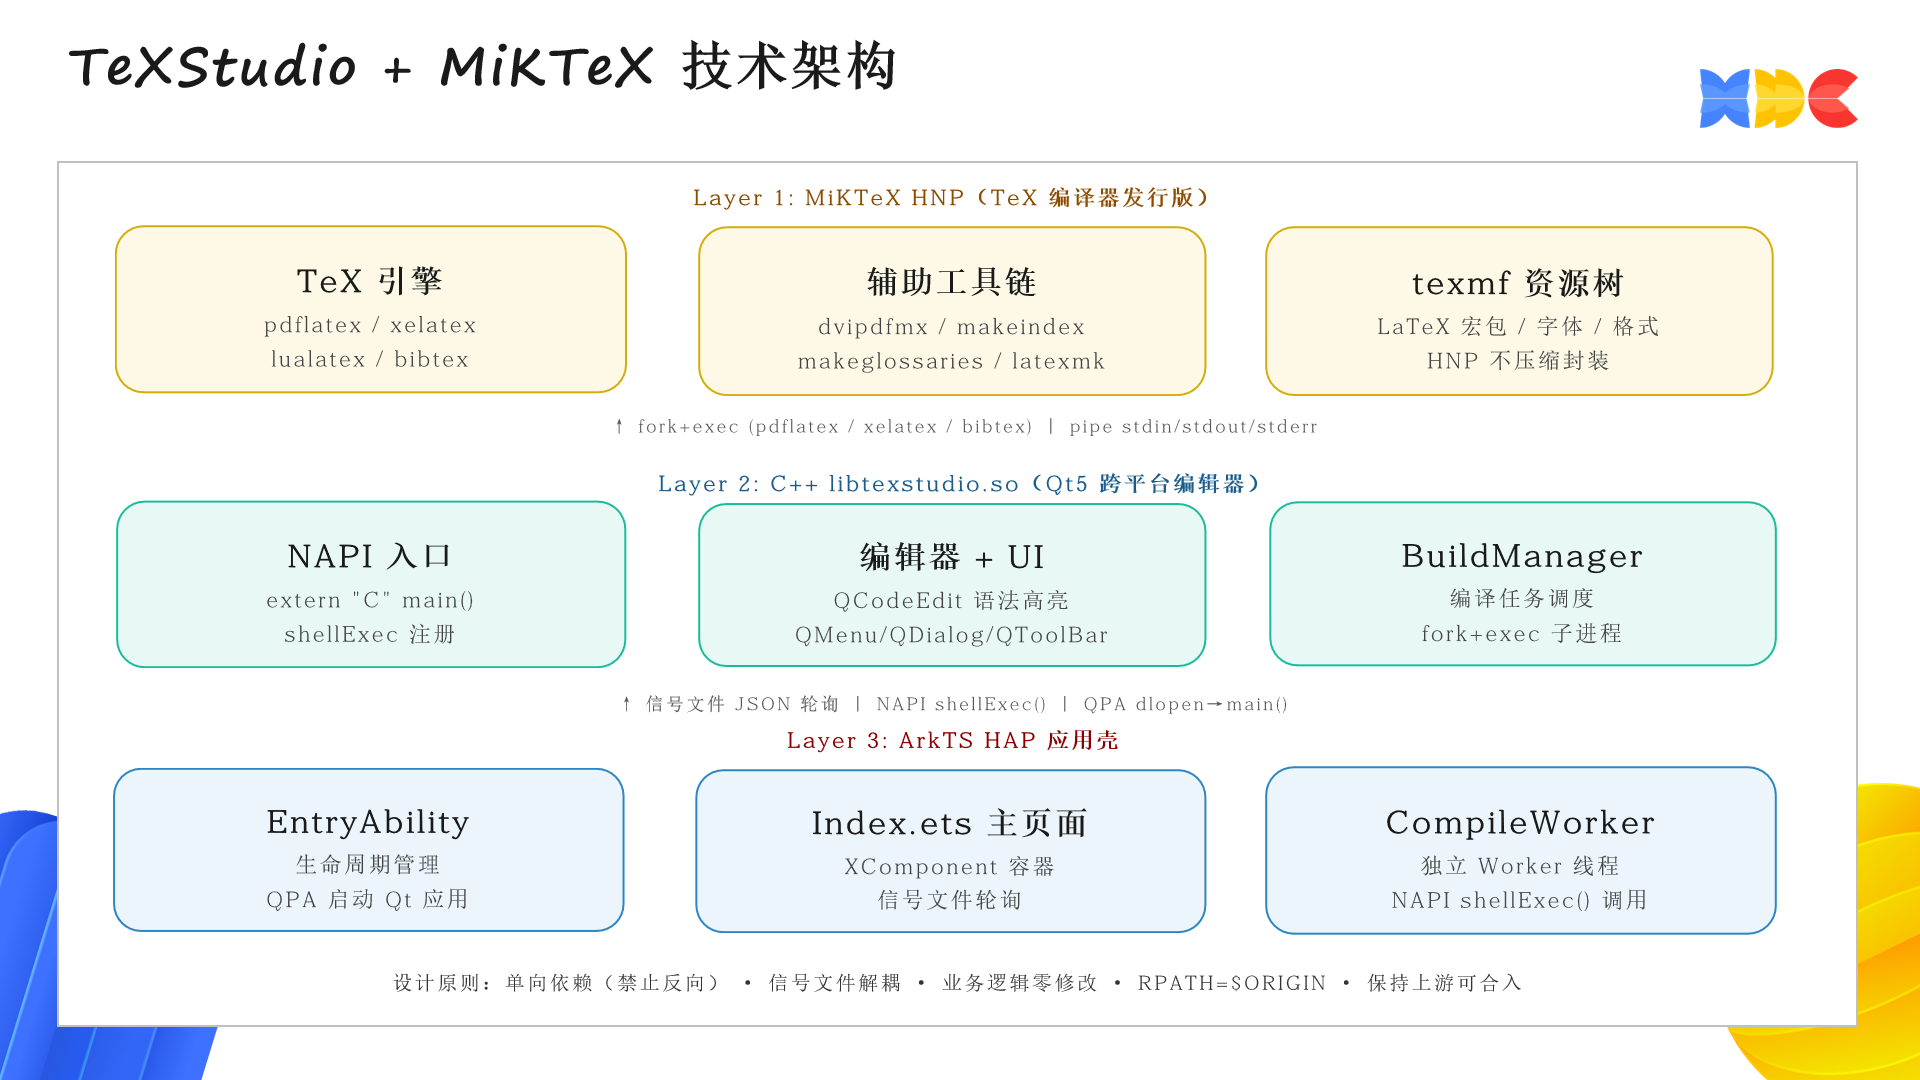Viewport: 1920px width, 1080px height.
Task: Click the 'EntryAbility' card title
Action: [x=368, y=822]
